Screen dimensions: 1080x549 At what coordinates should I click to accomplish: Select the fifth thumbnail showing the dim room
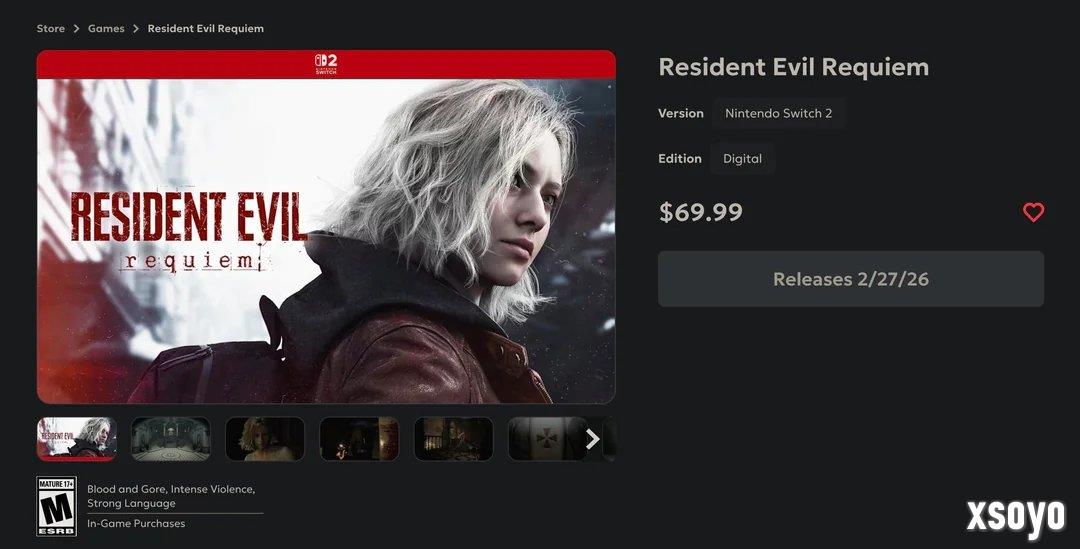pyautogui.click(x=453, y=439)
